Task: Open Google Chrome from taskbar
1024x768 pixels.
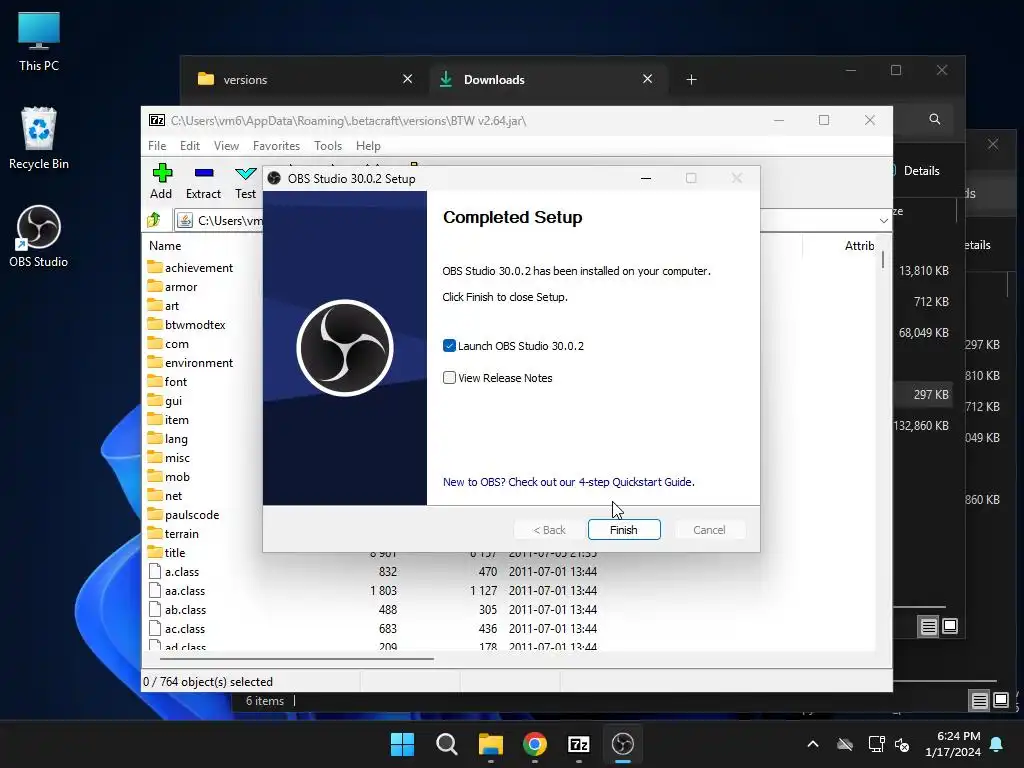Action: tap(534, 744)
